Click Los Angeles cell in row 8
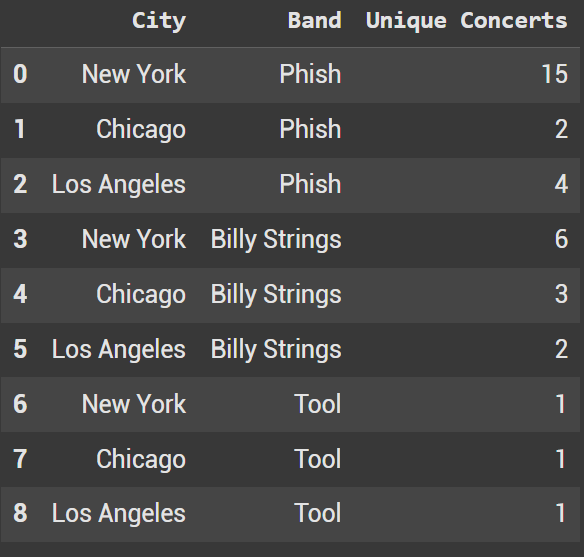 point(119,514)
